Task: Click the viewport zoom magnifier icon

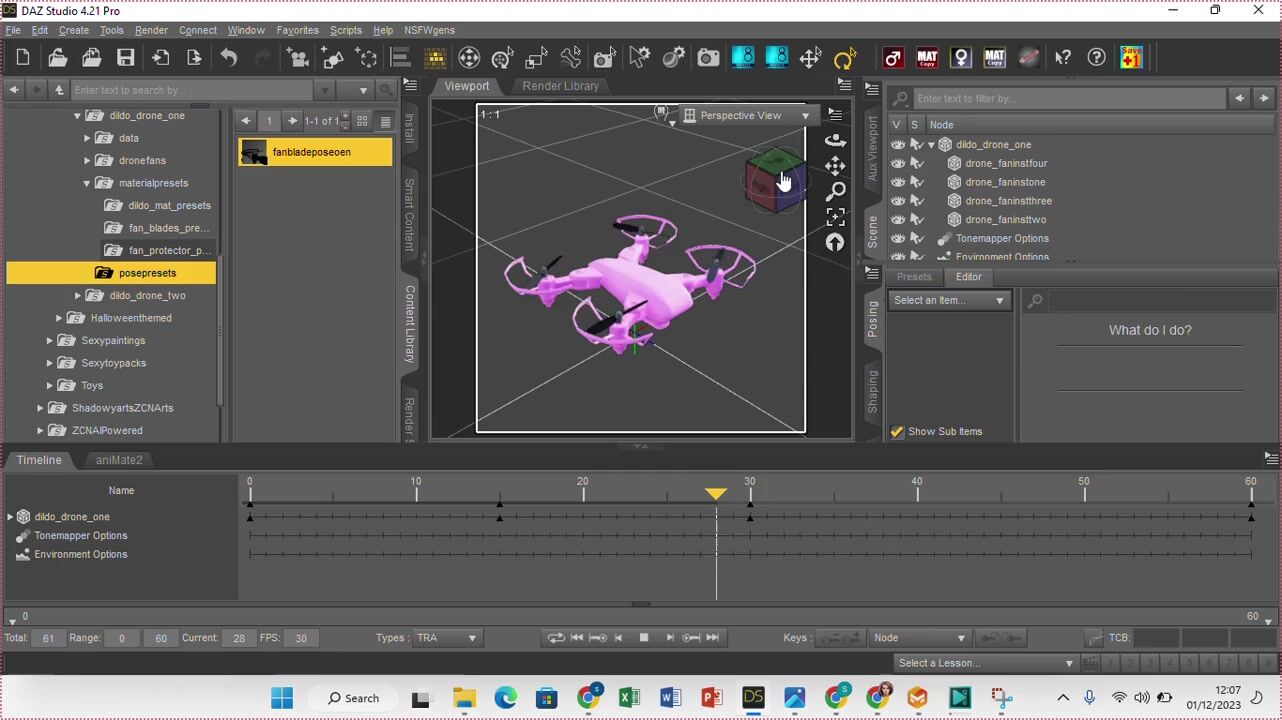Action: click(835, 191)
